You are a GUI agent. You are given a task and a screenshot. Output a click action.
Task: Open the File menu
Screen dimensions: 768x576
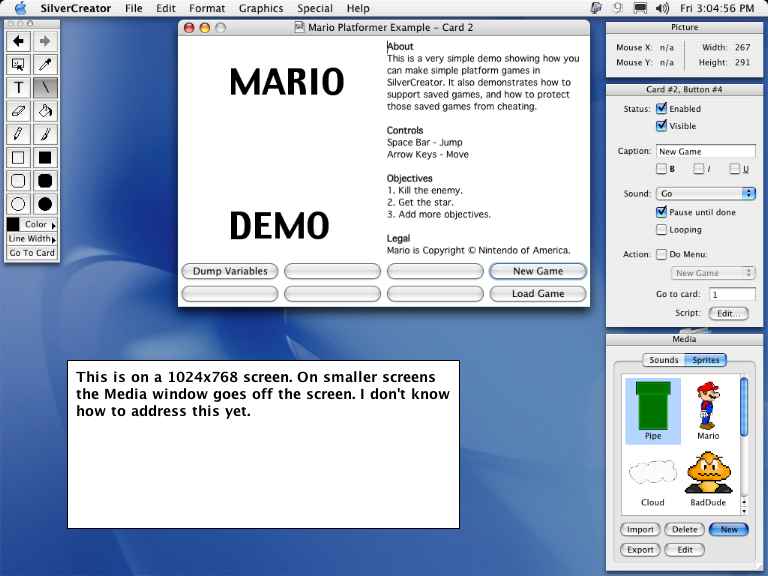click(x=133, y=8)
